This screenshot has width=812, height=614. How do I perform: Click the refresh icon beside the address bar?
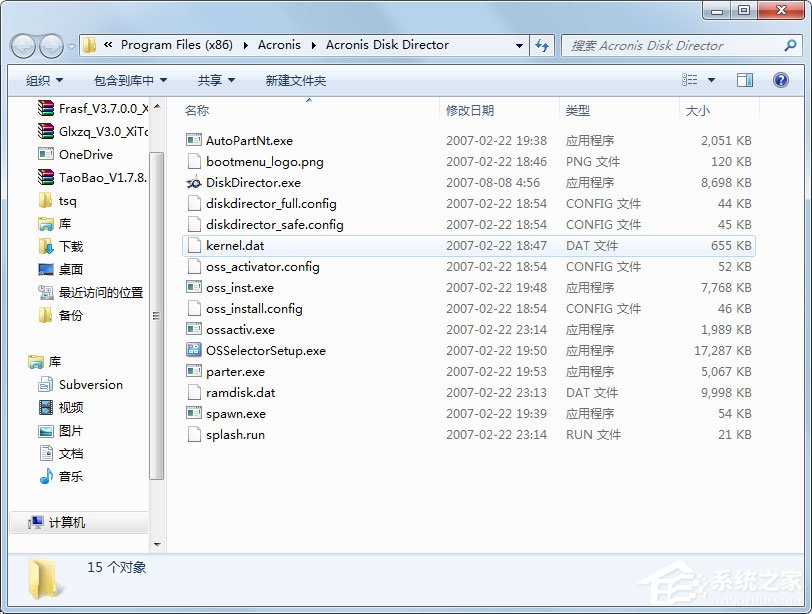(540, 45)
